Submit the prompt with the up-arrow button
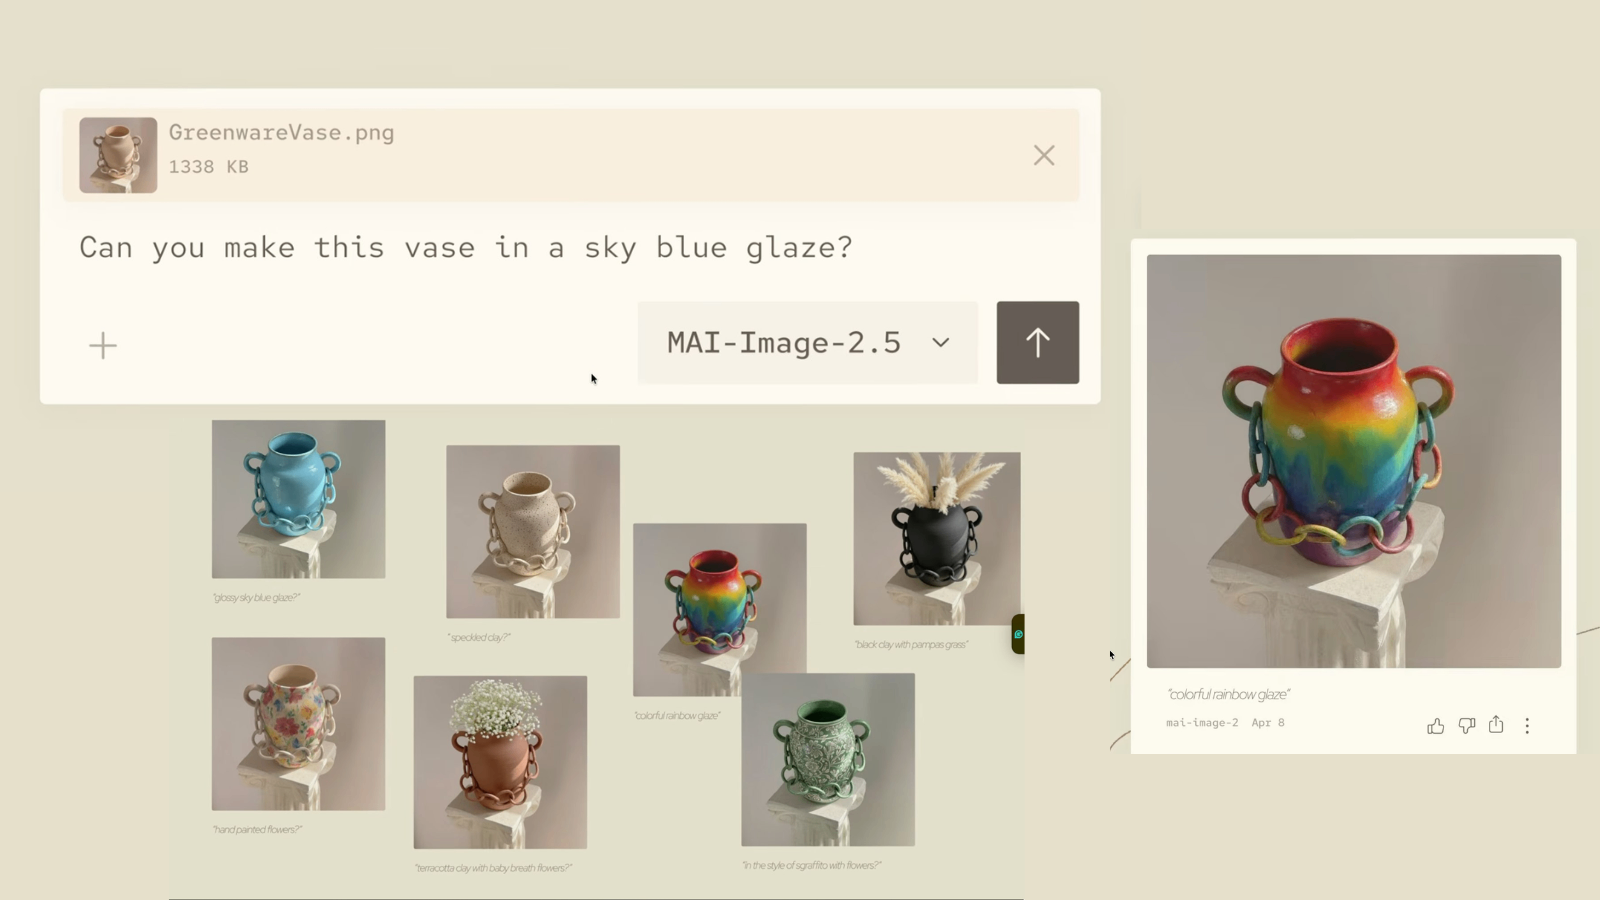1600x900 pixels. coord(1037,342)
